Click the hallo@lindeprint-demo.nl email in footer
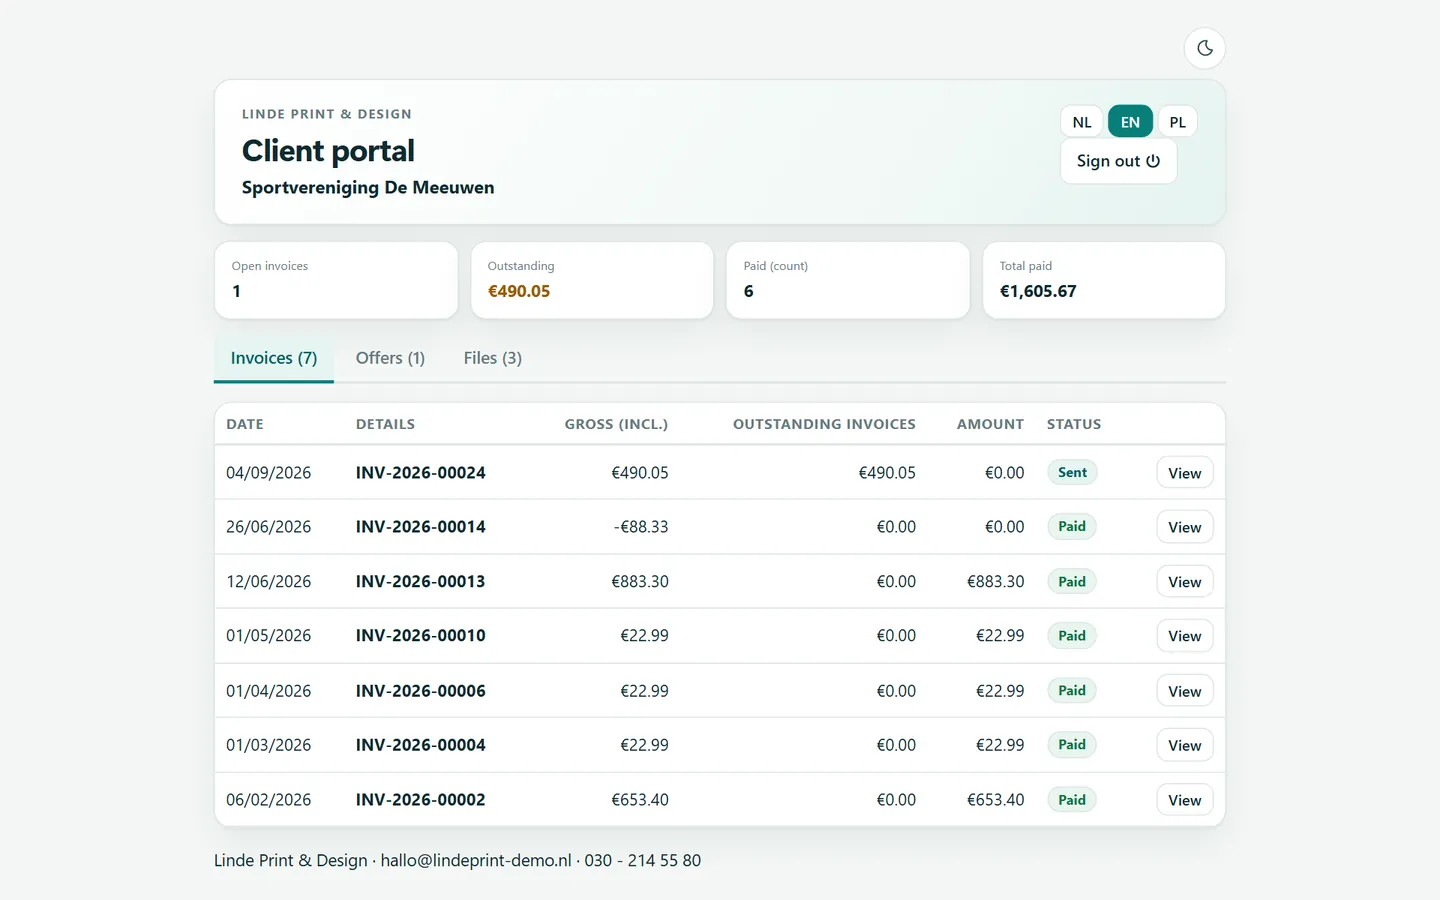The height and width of the screenshot is (900, 1440). 476,860
